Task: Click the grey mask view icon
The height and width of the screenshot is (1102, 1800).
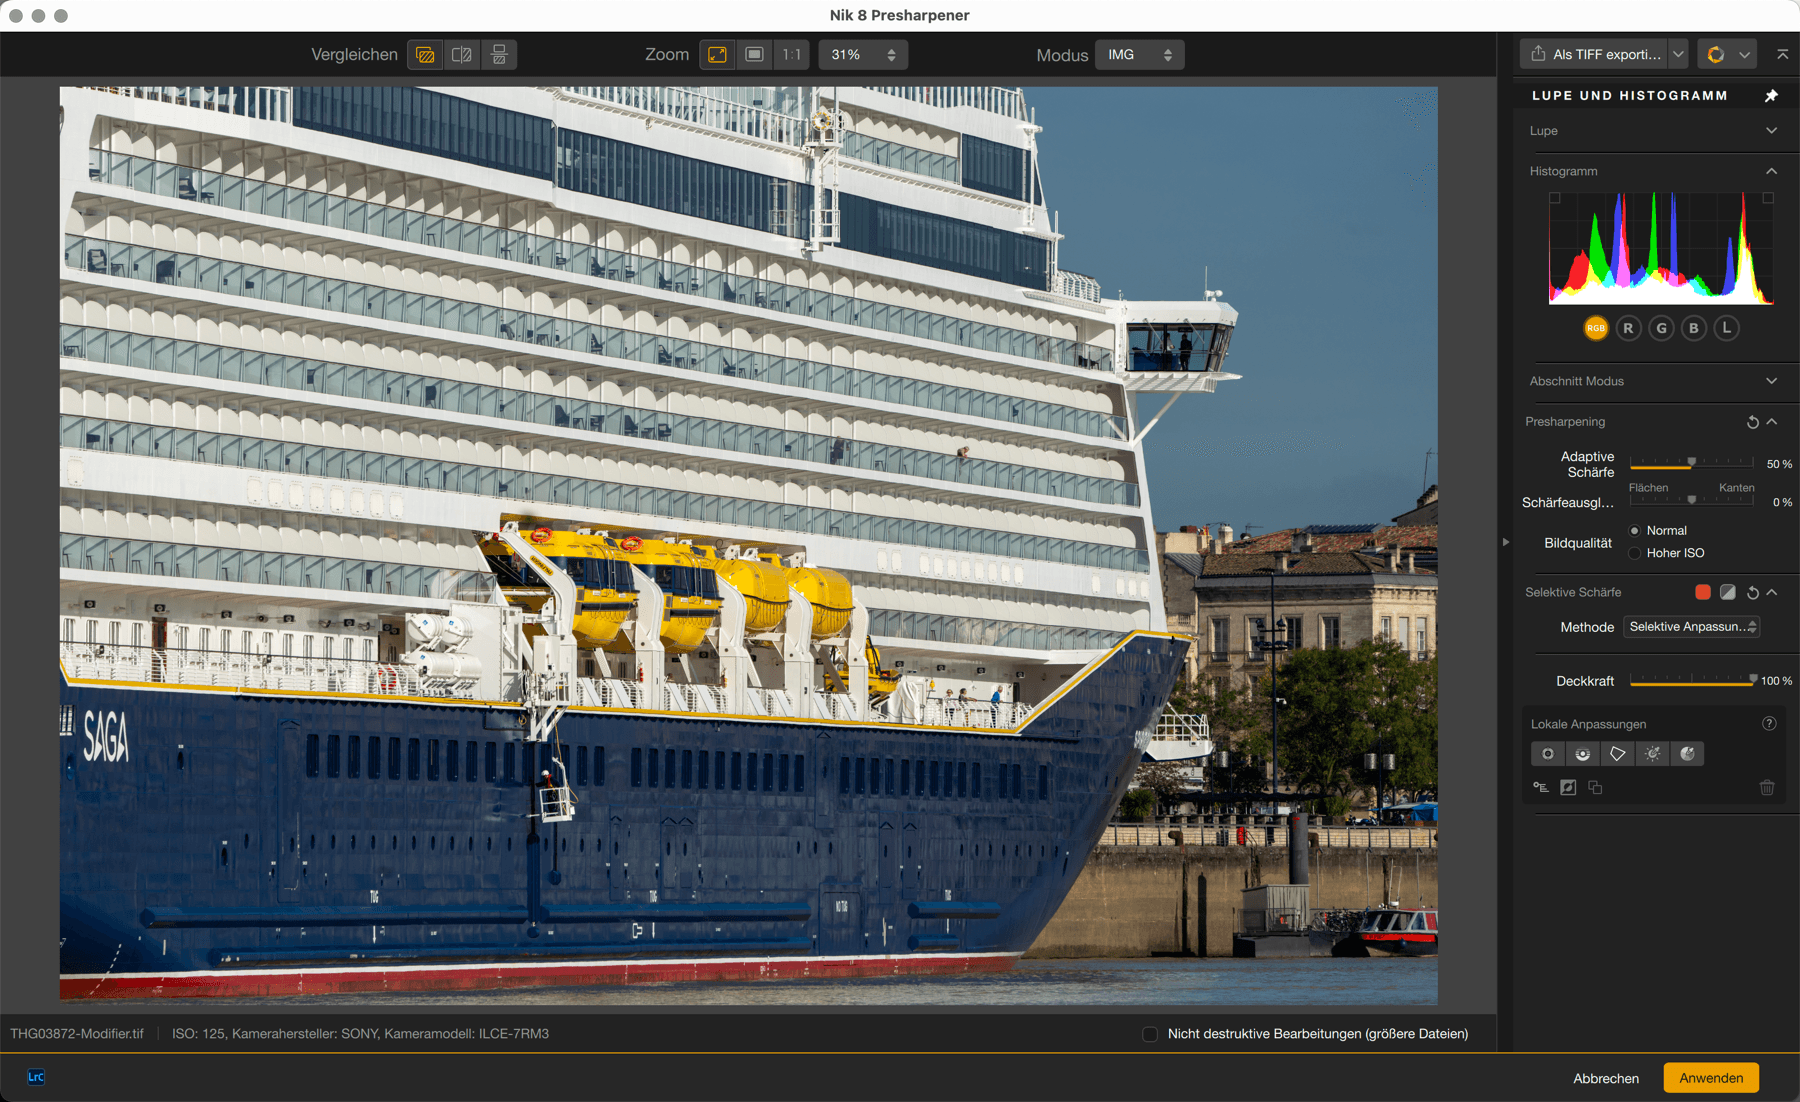Action: [x=1727, y=592]
